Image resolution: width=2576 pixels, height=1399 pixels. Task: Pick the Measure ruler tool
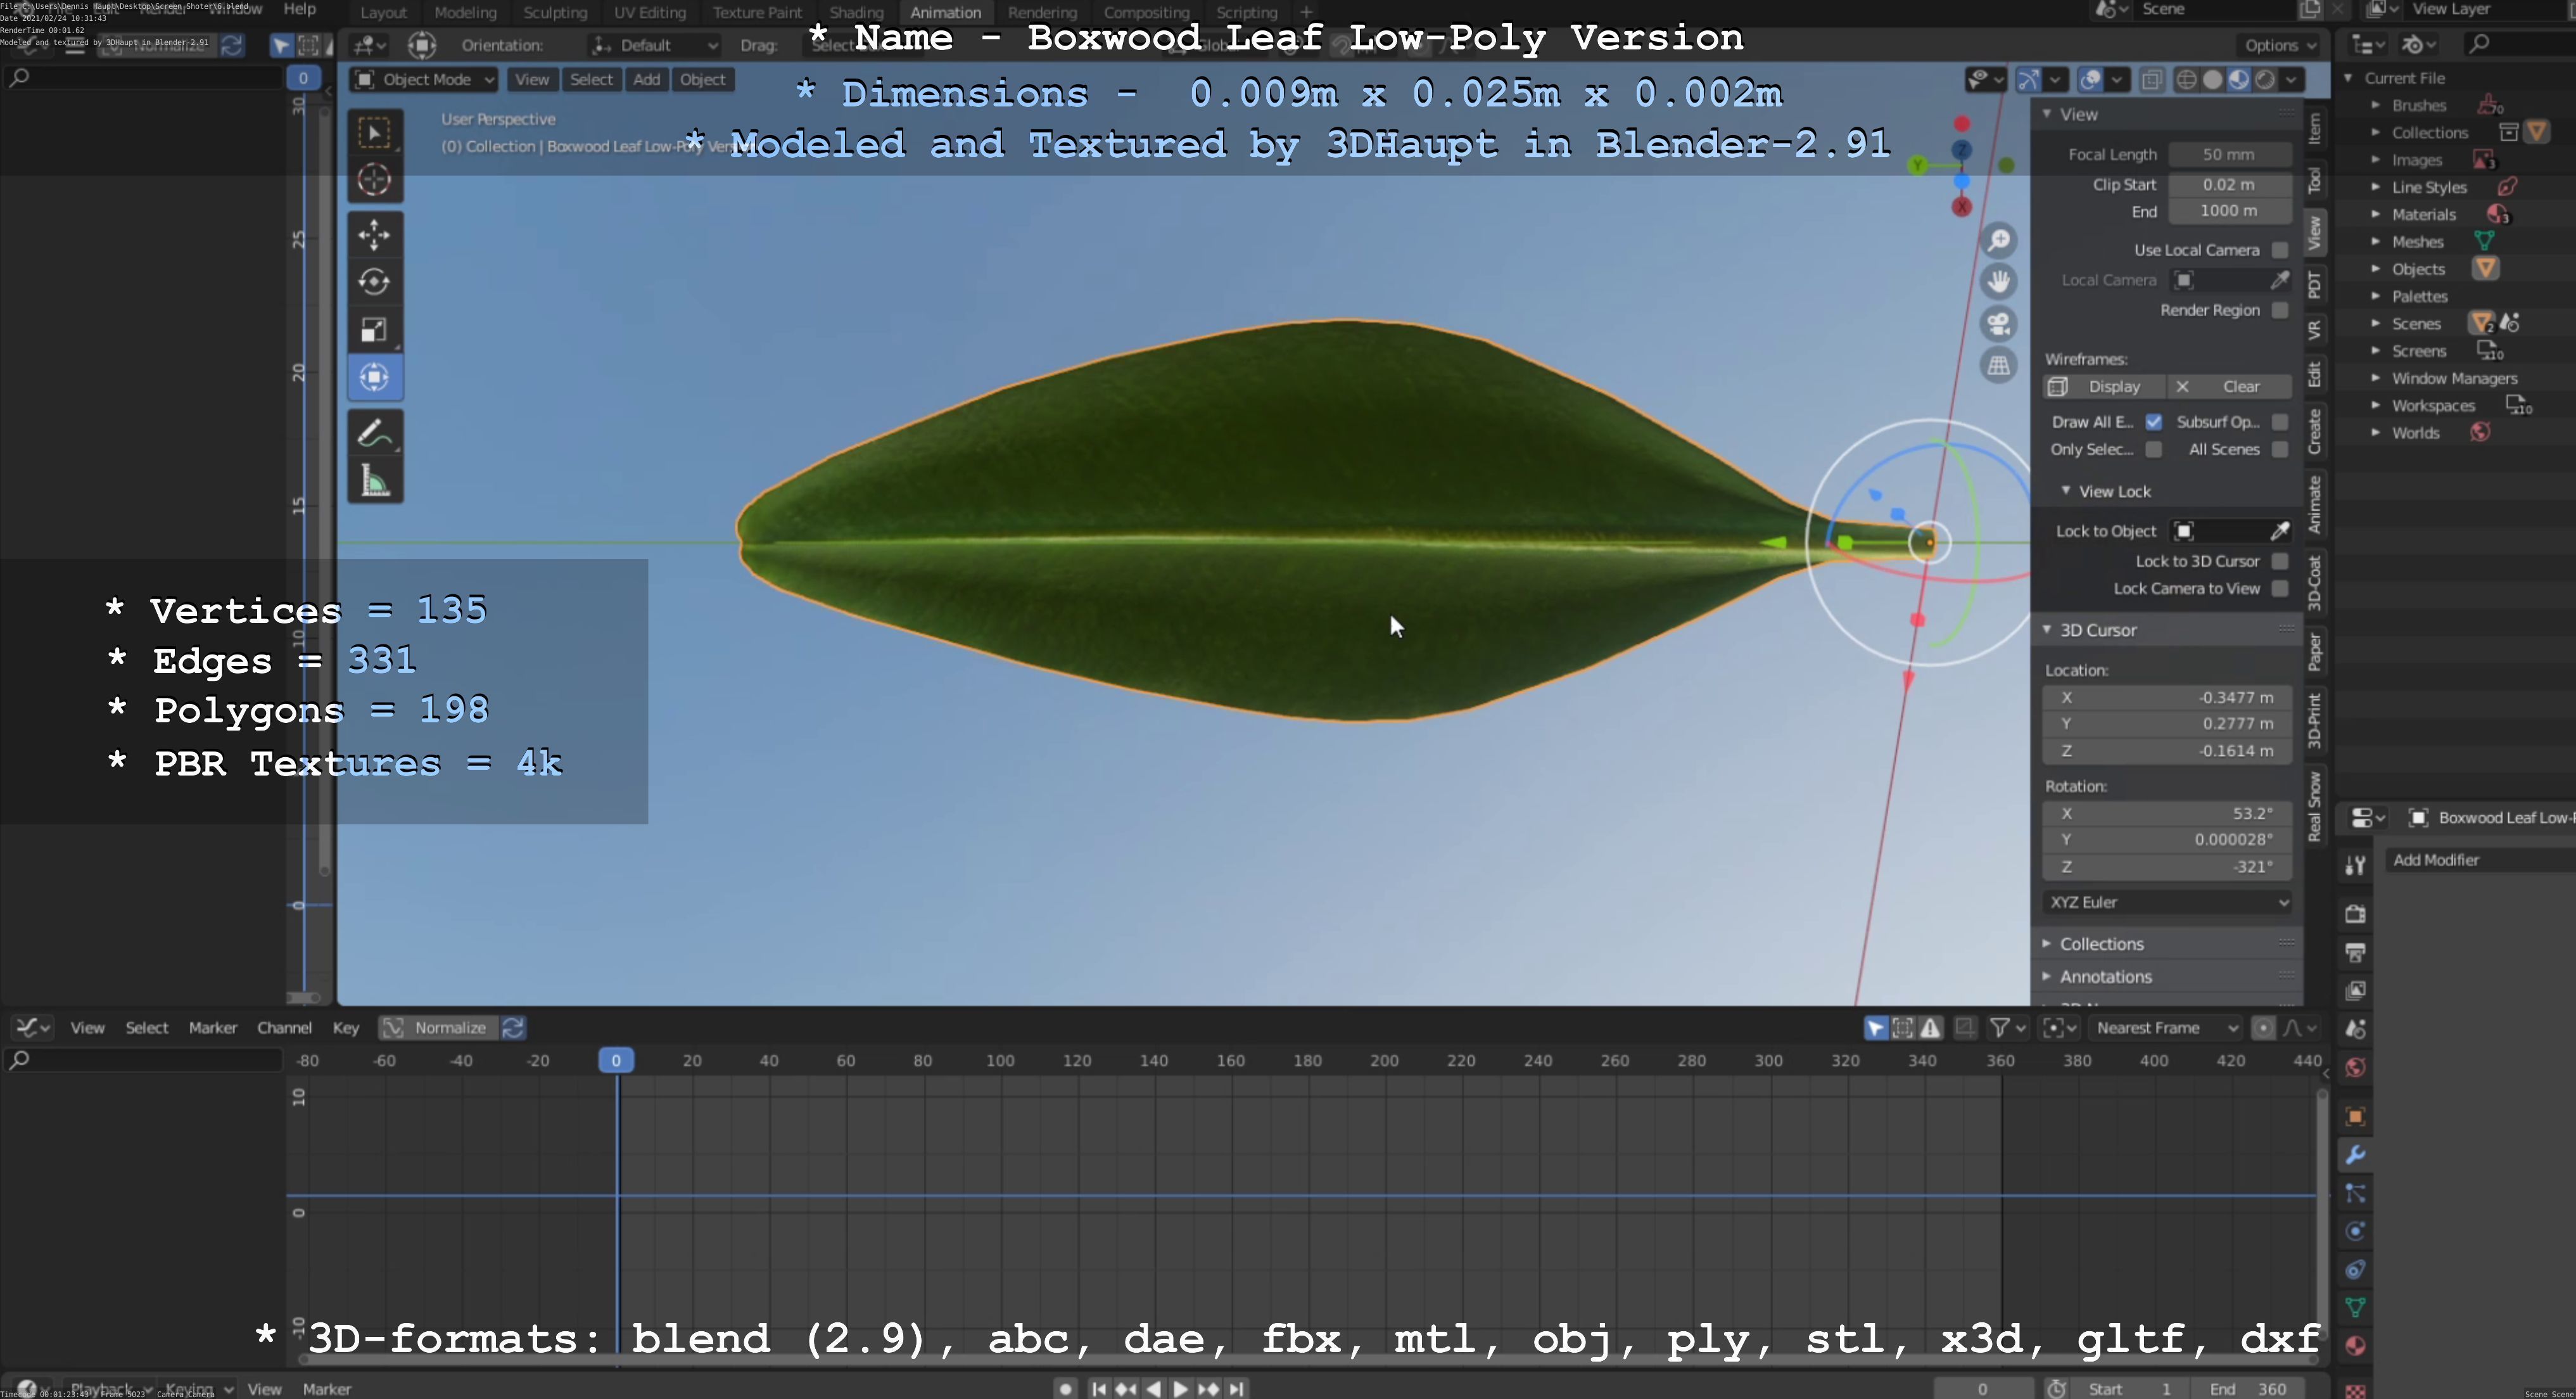pyautogui.click(x=375, y=481)
